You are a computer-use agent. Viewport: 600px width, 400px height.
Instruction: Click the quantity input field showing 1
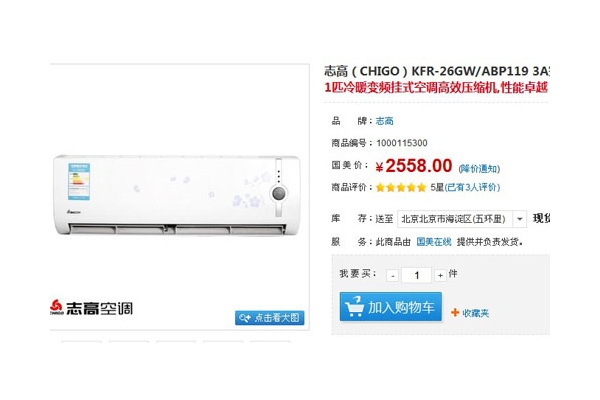[416, 275]
